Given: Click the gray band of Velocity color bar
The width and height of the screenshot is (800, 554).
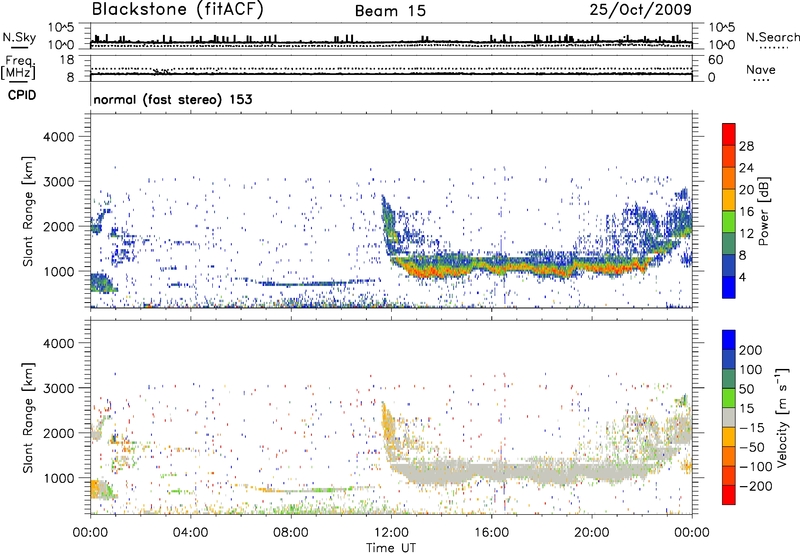Looking at the screenshot, I should pos(729,417).
